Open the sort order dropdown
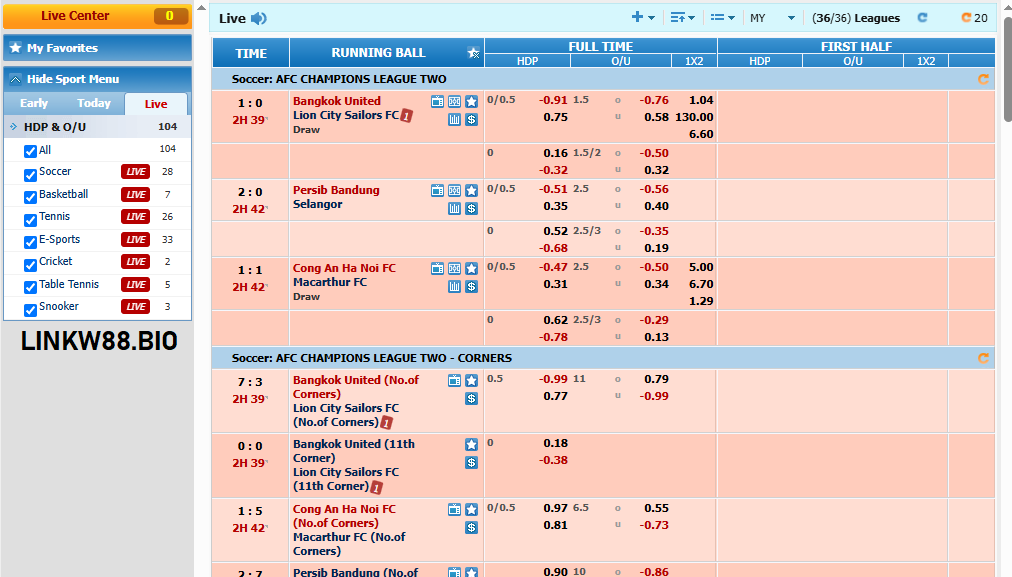The width and height of the screenshot is (1012, 577). (x=683, y=18)
